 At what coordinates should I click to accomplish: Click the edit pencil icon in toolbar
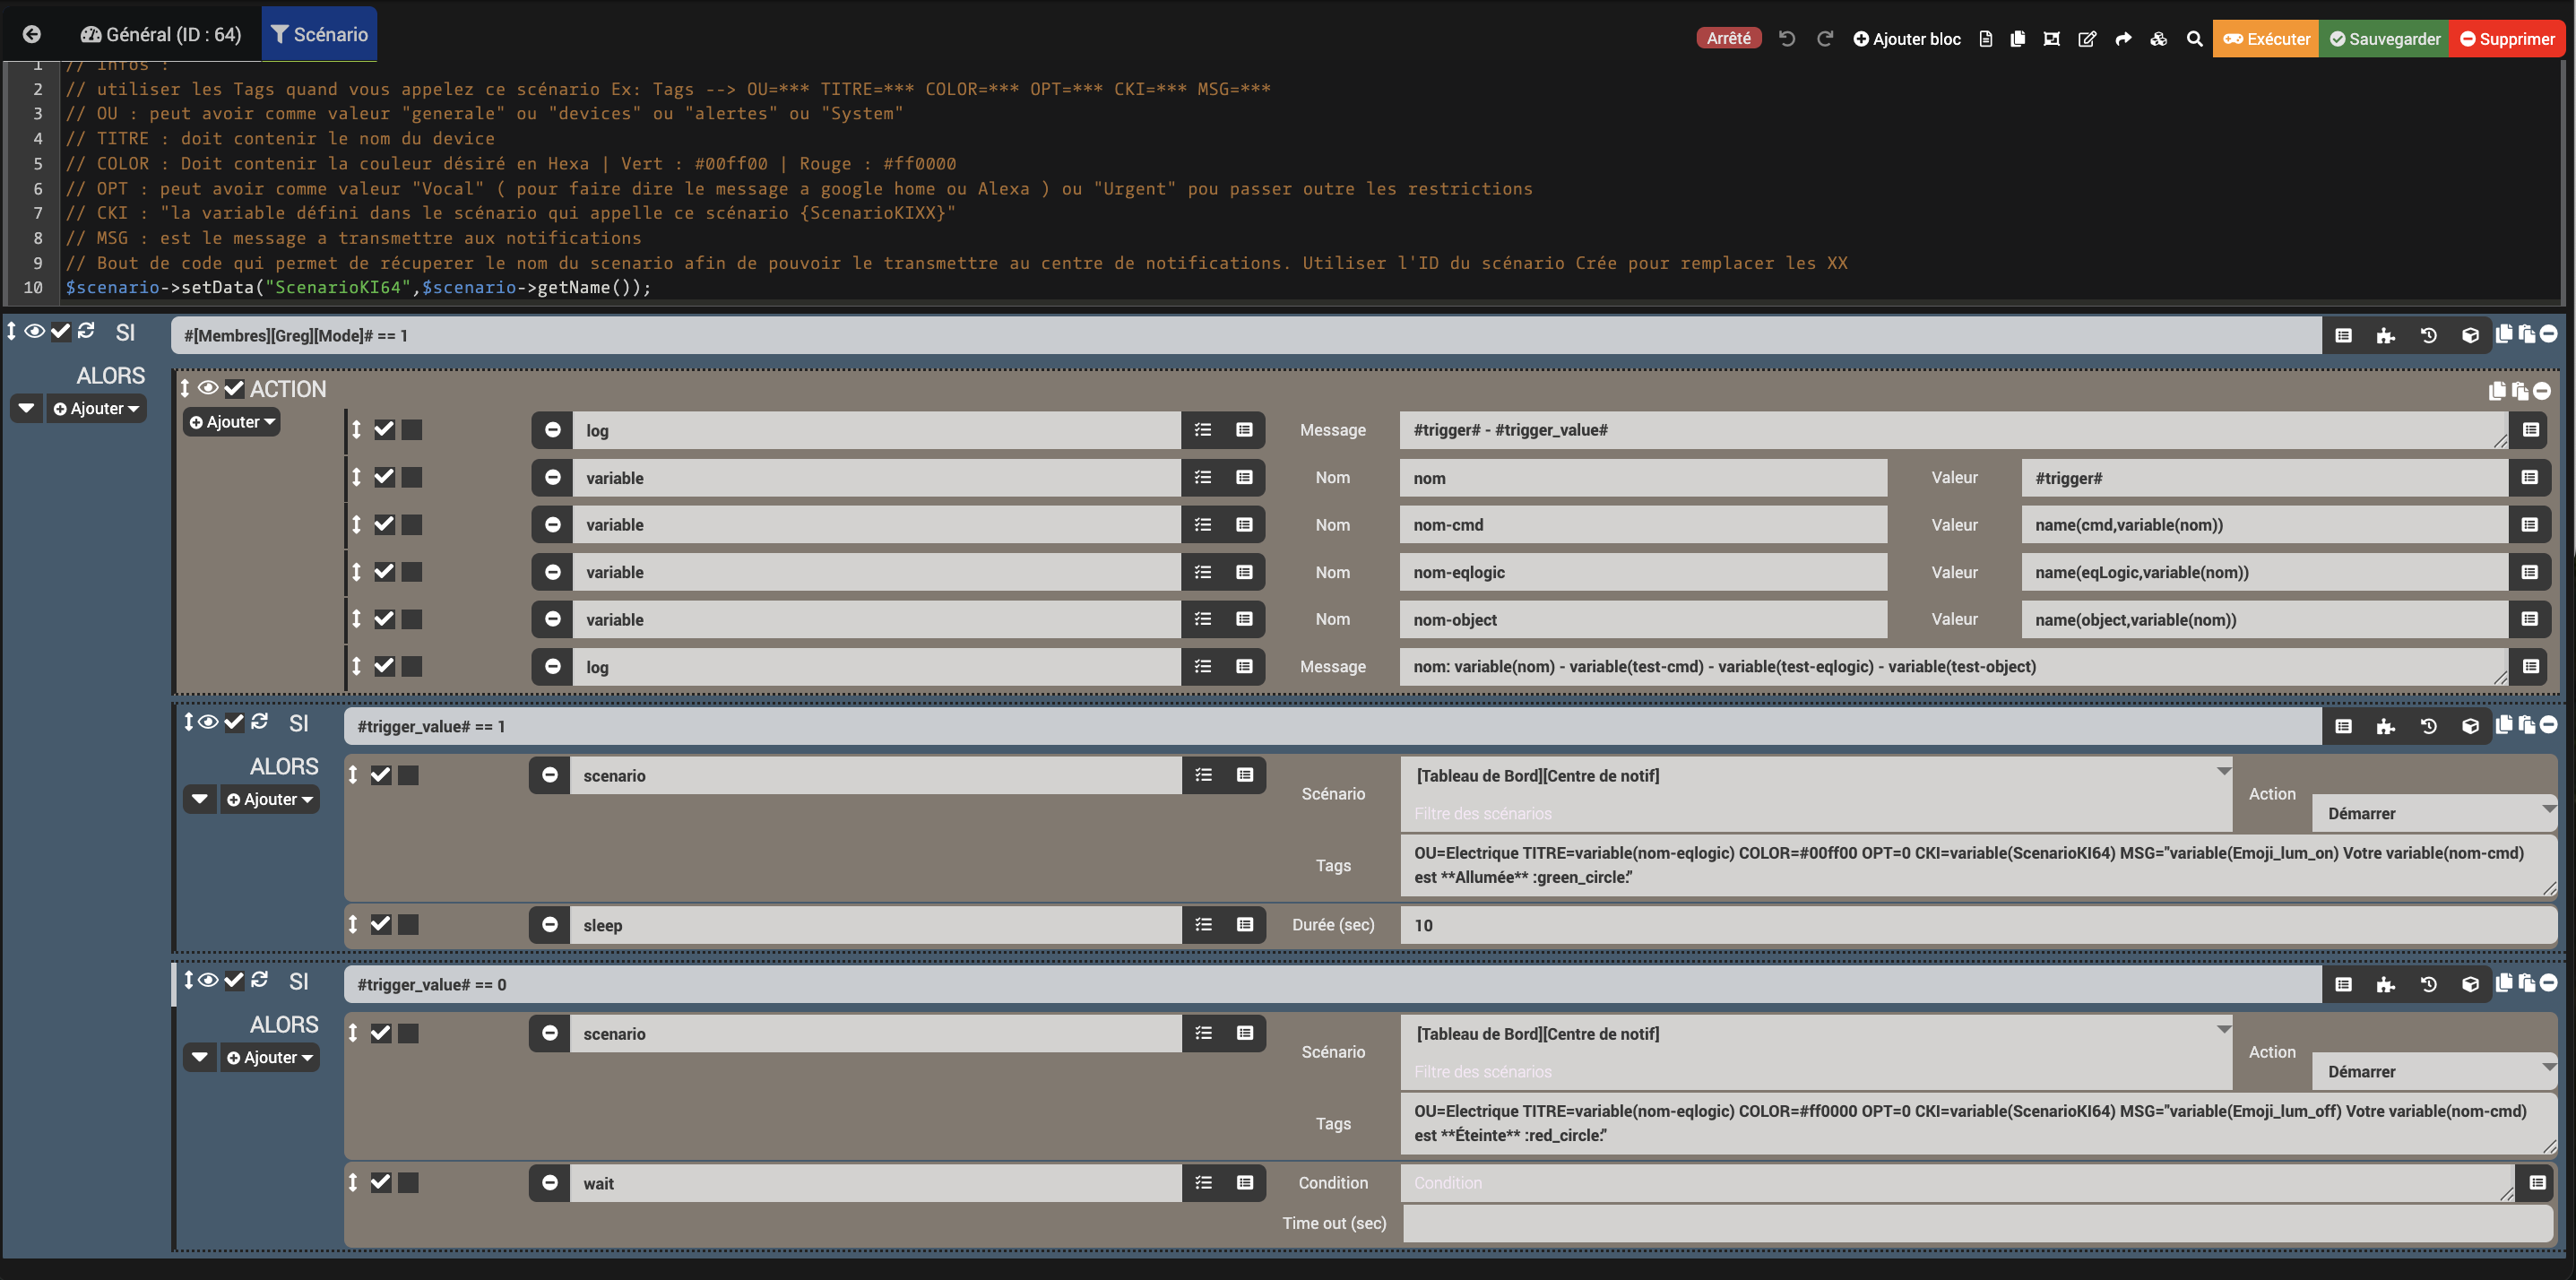click(x=2087, y=39)
